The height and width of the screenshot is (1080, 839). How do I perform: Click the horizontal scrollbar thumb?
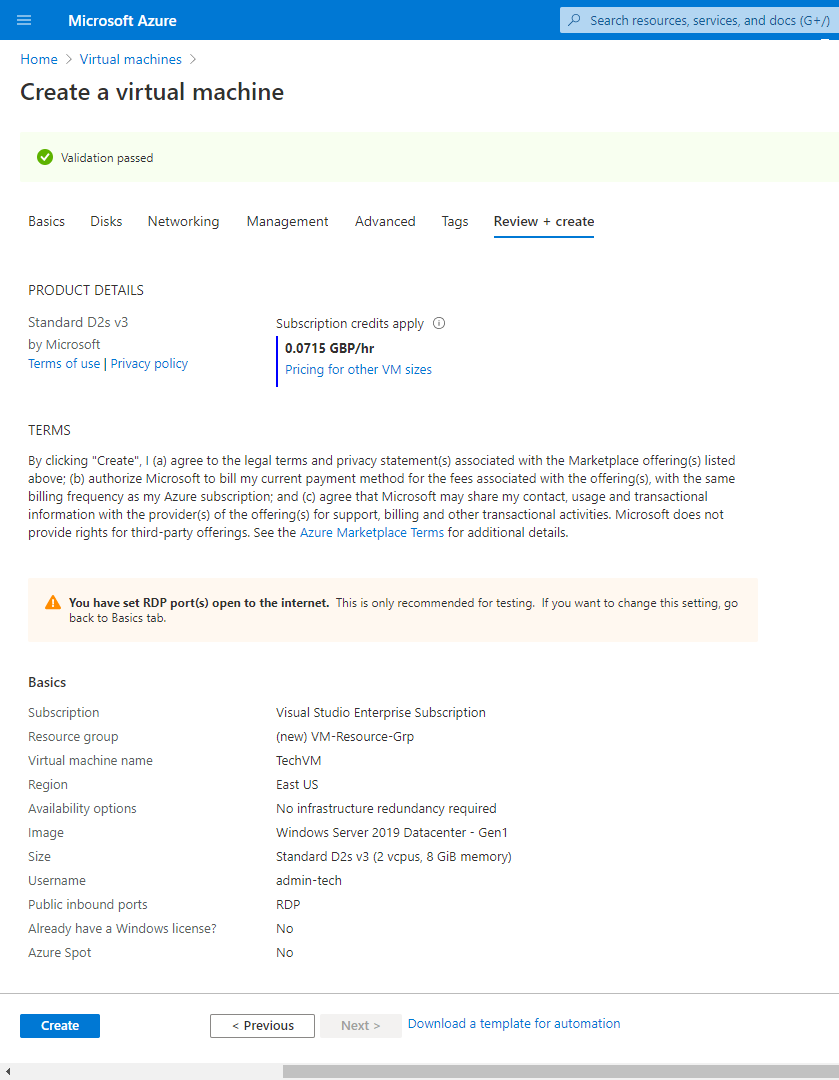(x=561, y=1071)
